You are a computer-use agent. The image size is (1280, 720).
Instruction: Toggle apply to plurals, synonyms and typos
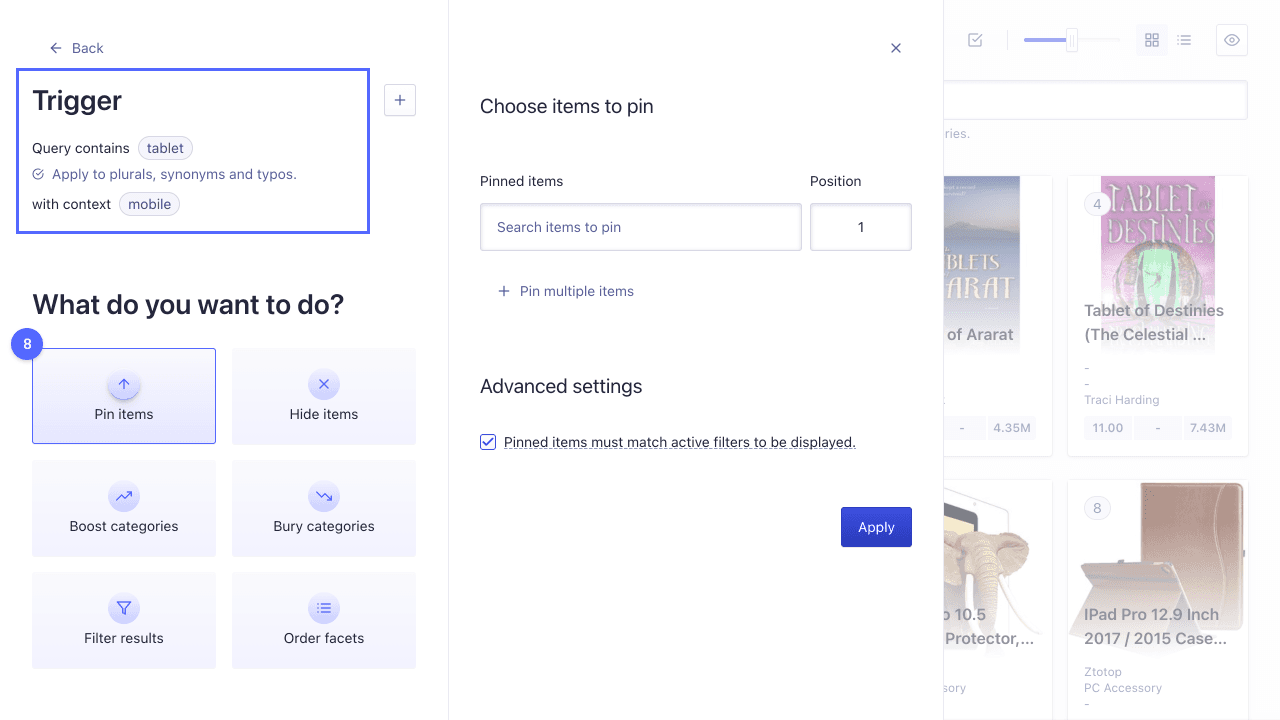(39, 174)
